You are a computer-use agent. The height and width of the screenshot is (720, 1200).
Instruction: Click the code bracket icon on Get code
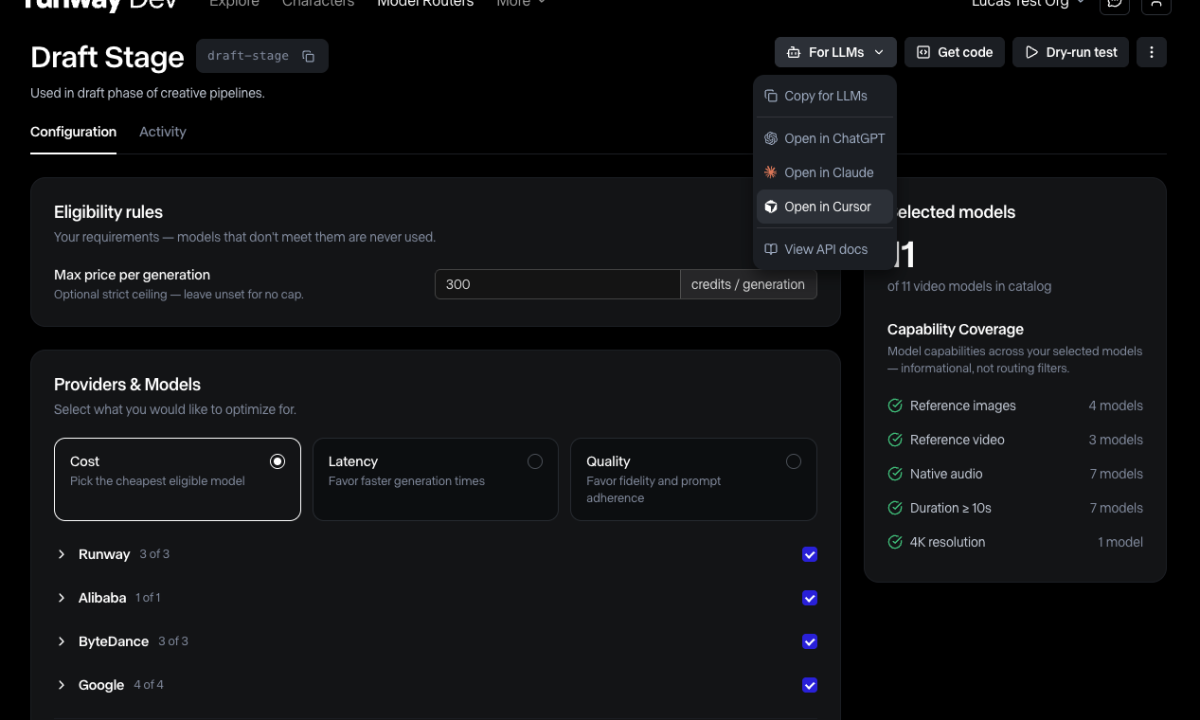[923, 52]
